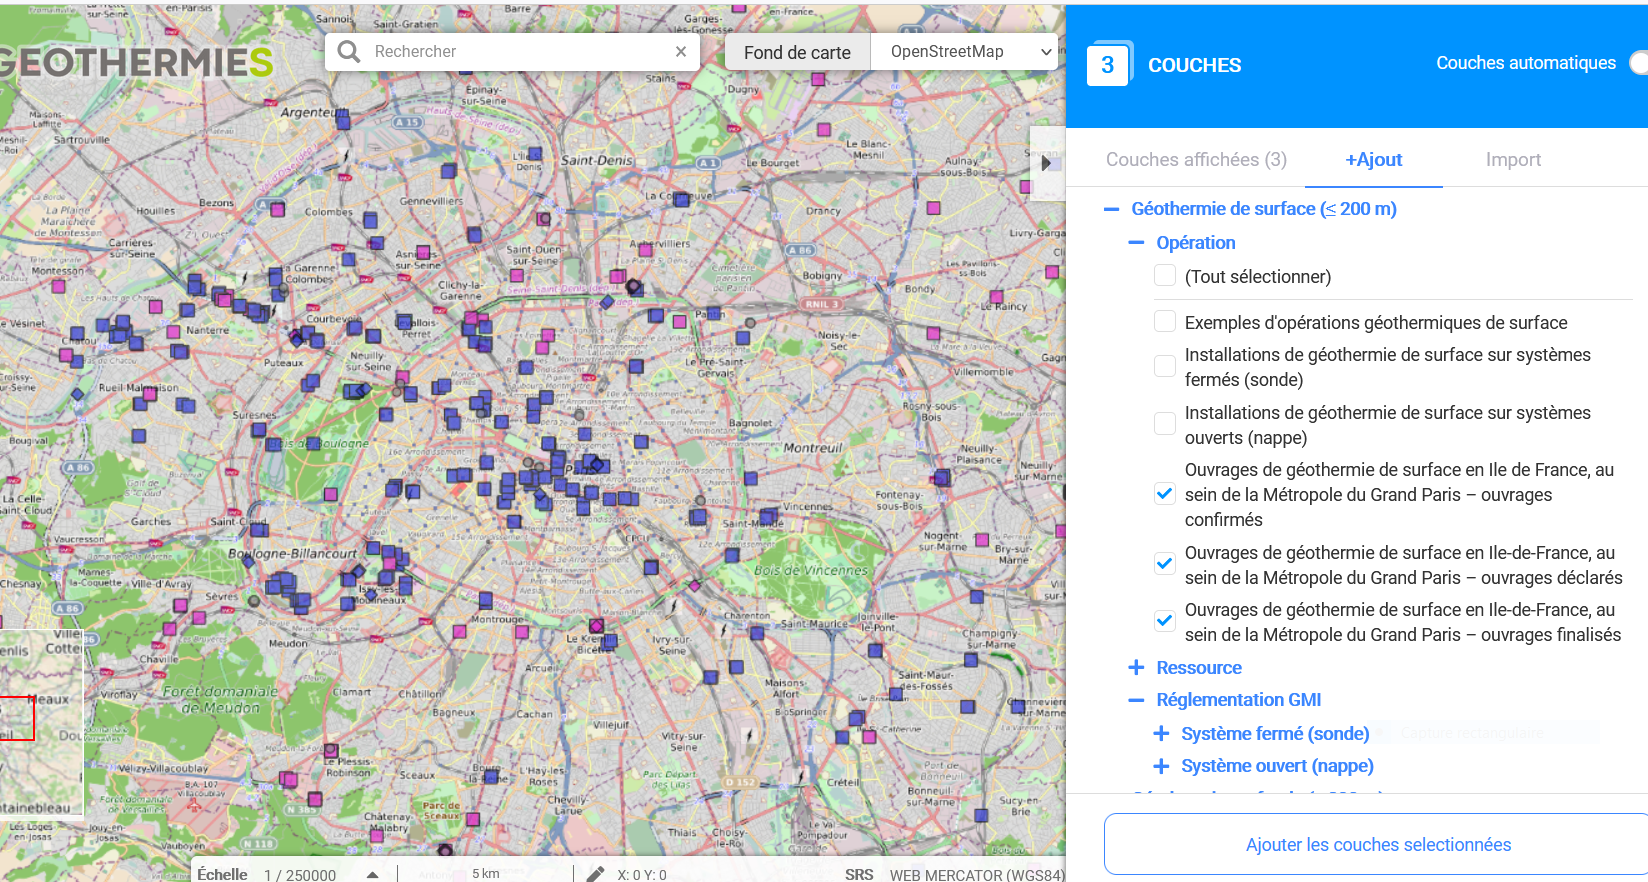Click the step 3 number badge
1648x882 pixels.
point(1108,65)
